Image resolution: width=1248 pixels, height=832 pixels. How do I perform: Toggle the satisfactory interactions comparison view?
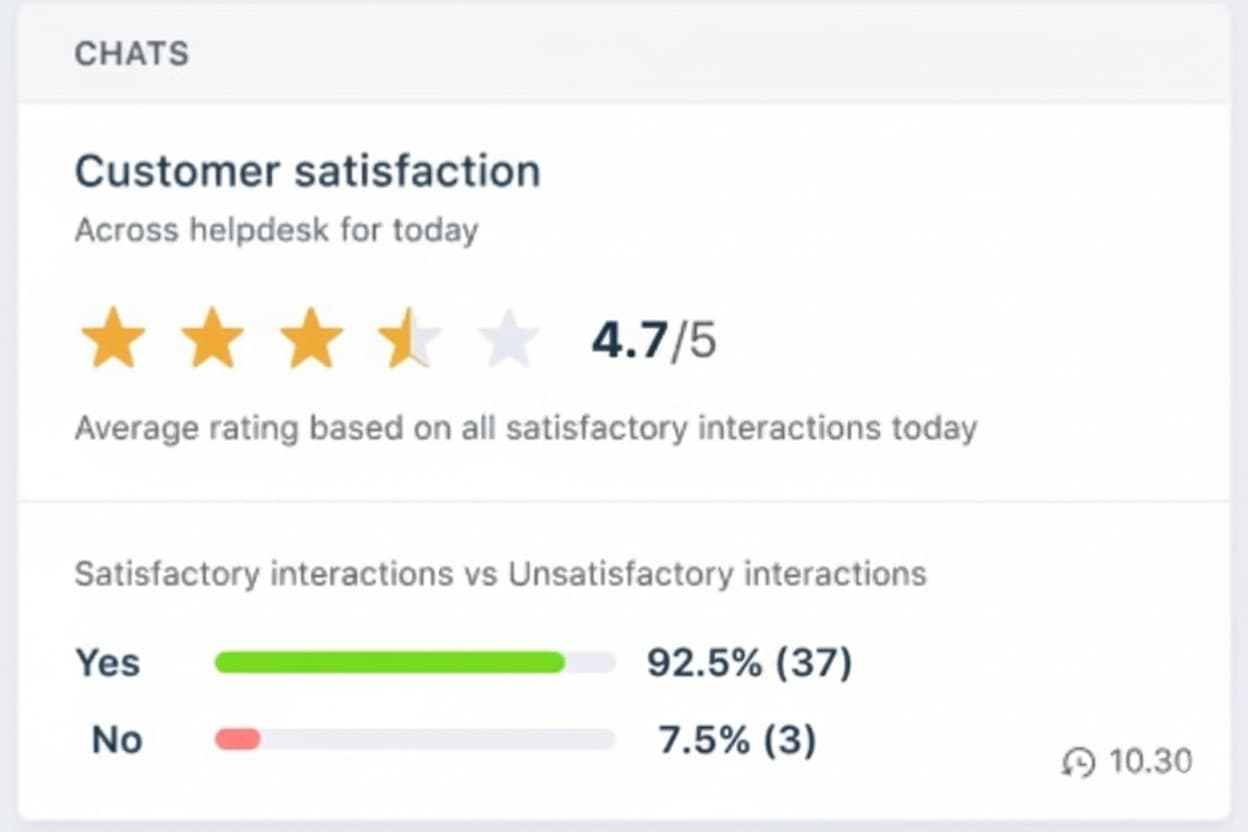500,573
